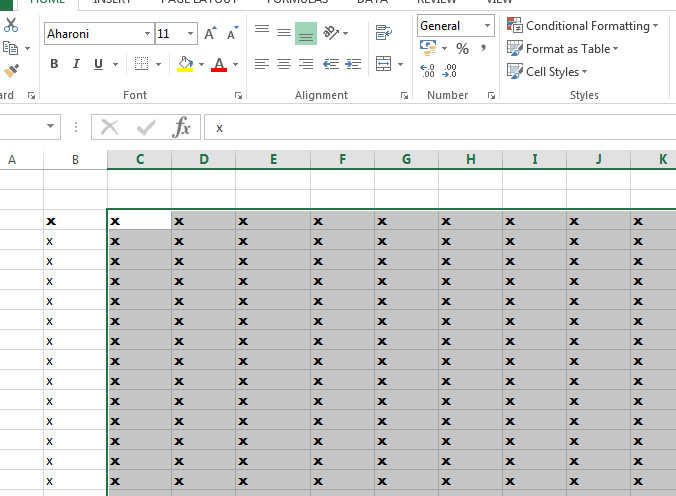Open the Conditional Formatting menu

tap(582, 26)
